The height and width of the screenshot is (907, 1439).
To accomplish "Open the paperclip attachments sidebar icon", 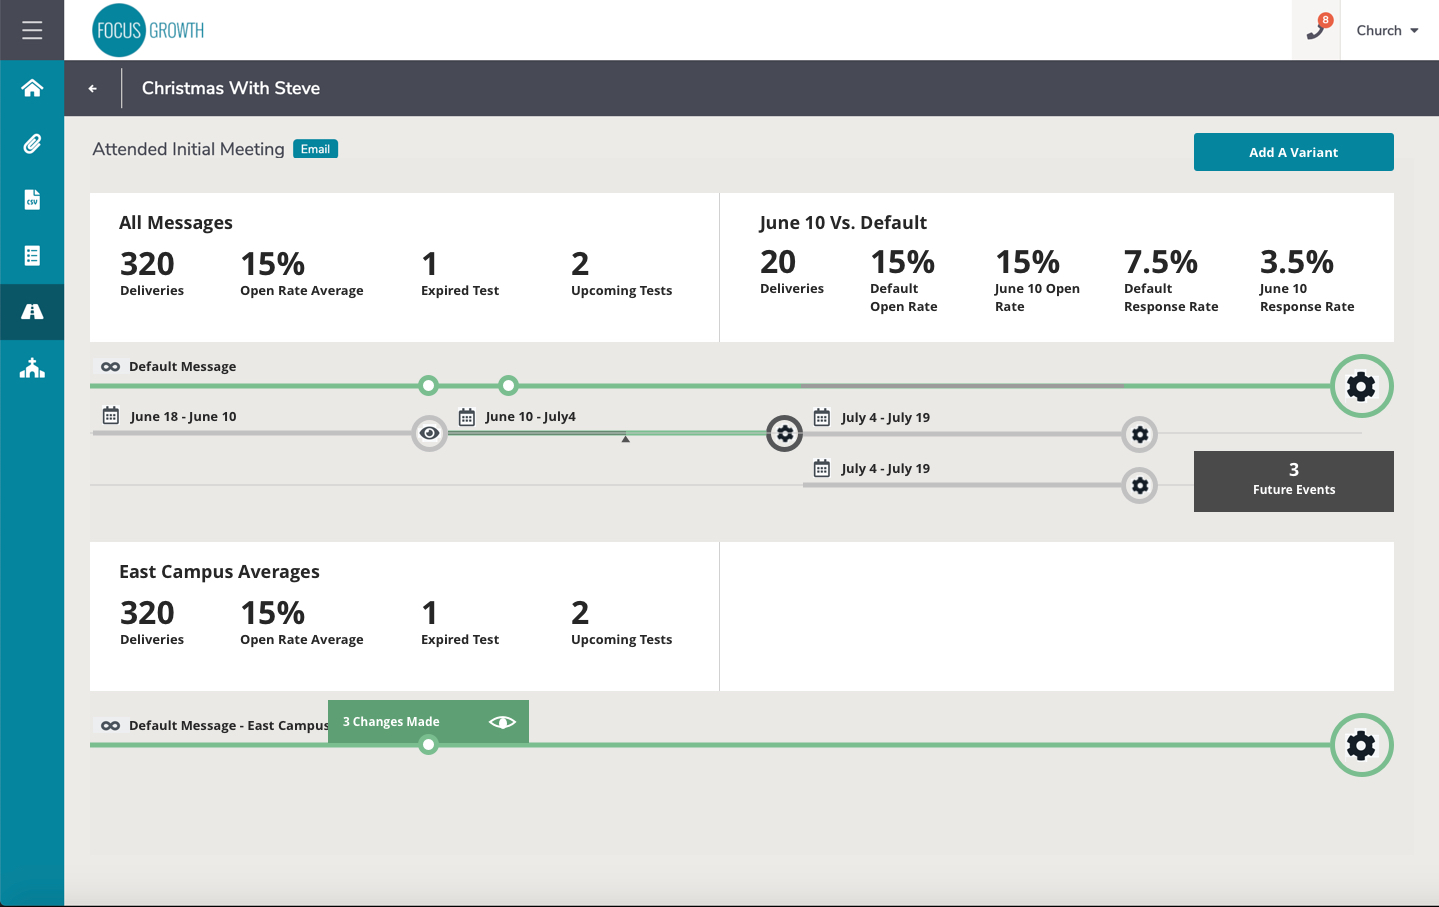I will point(32,144).
